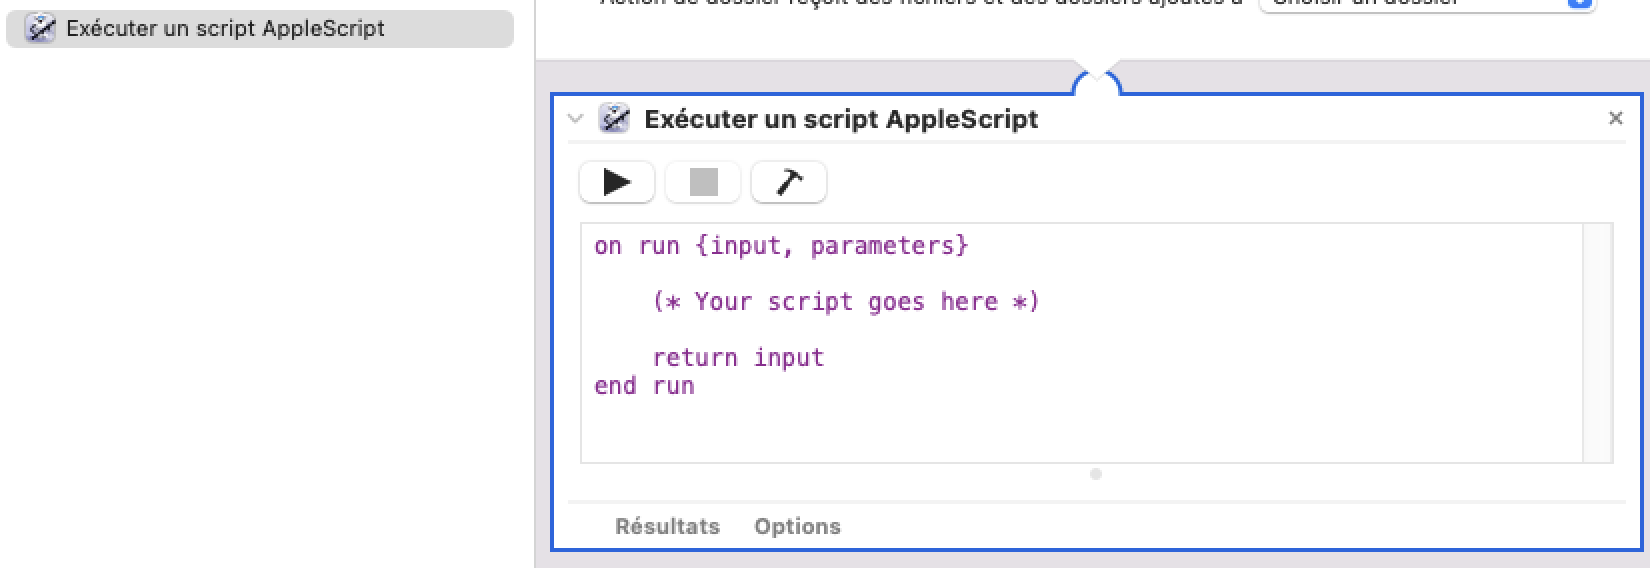Select the sidebar Exécuter un script AppleScript item
Viewport: 1650px width, 568px height.
[x=225, y=29]
